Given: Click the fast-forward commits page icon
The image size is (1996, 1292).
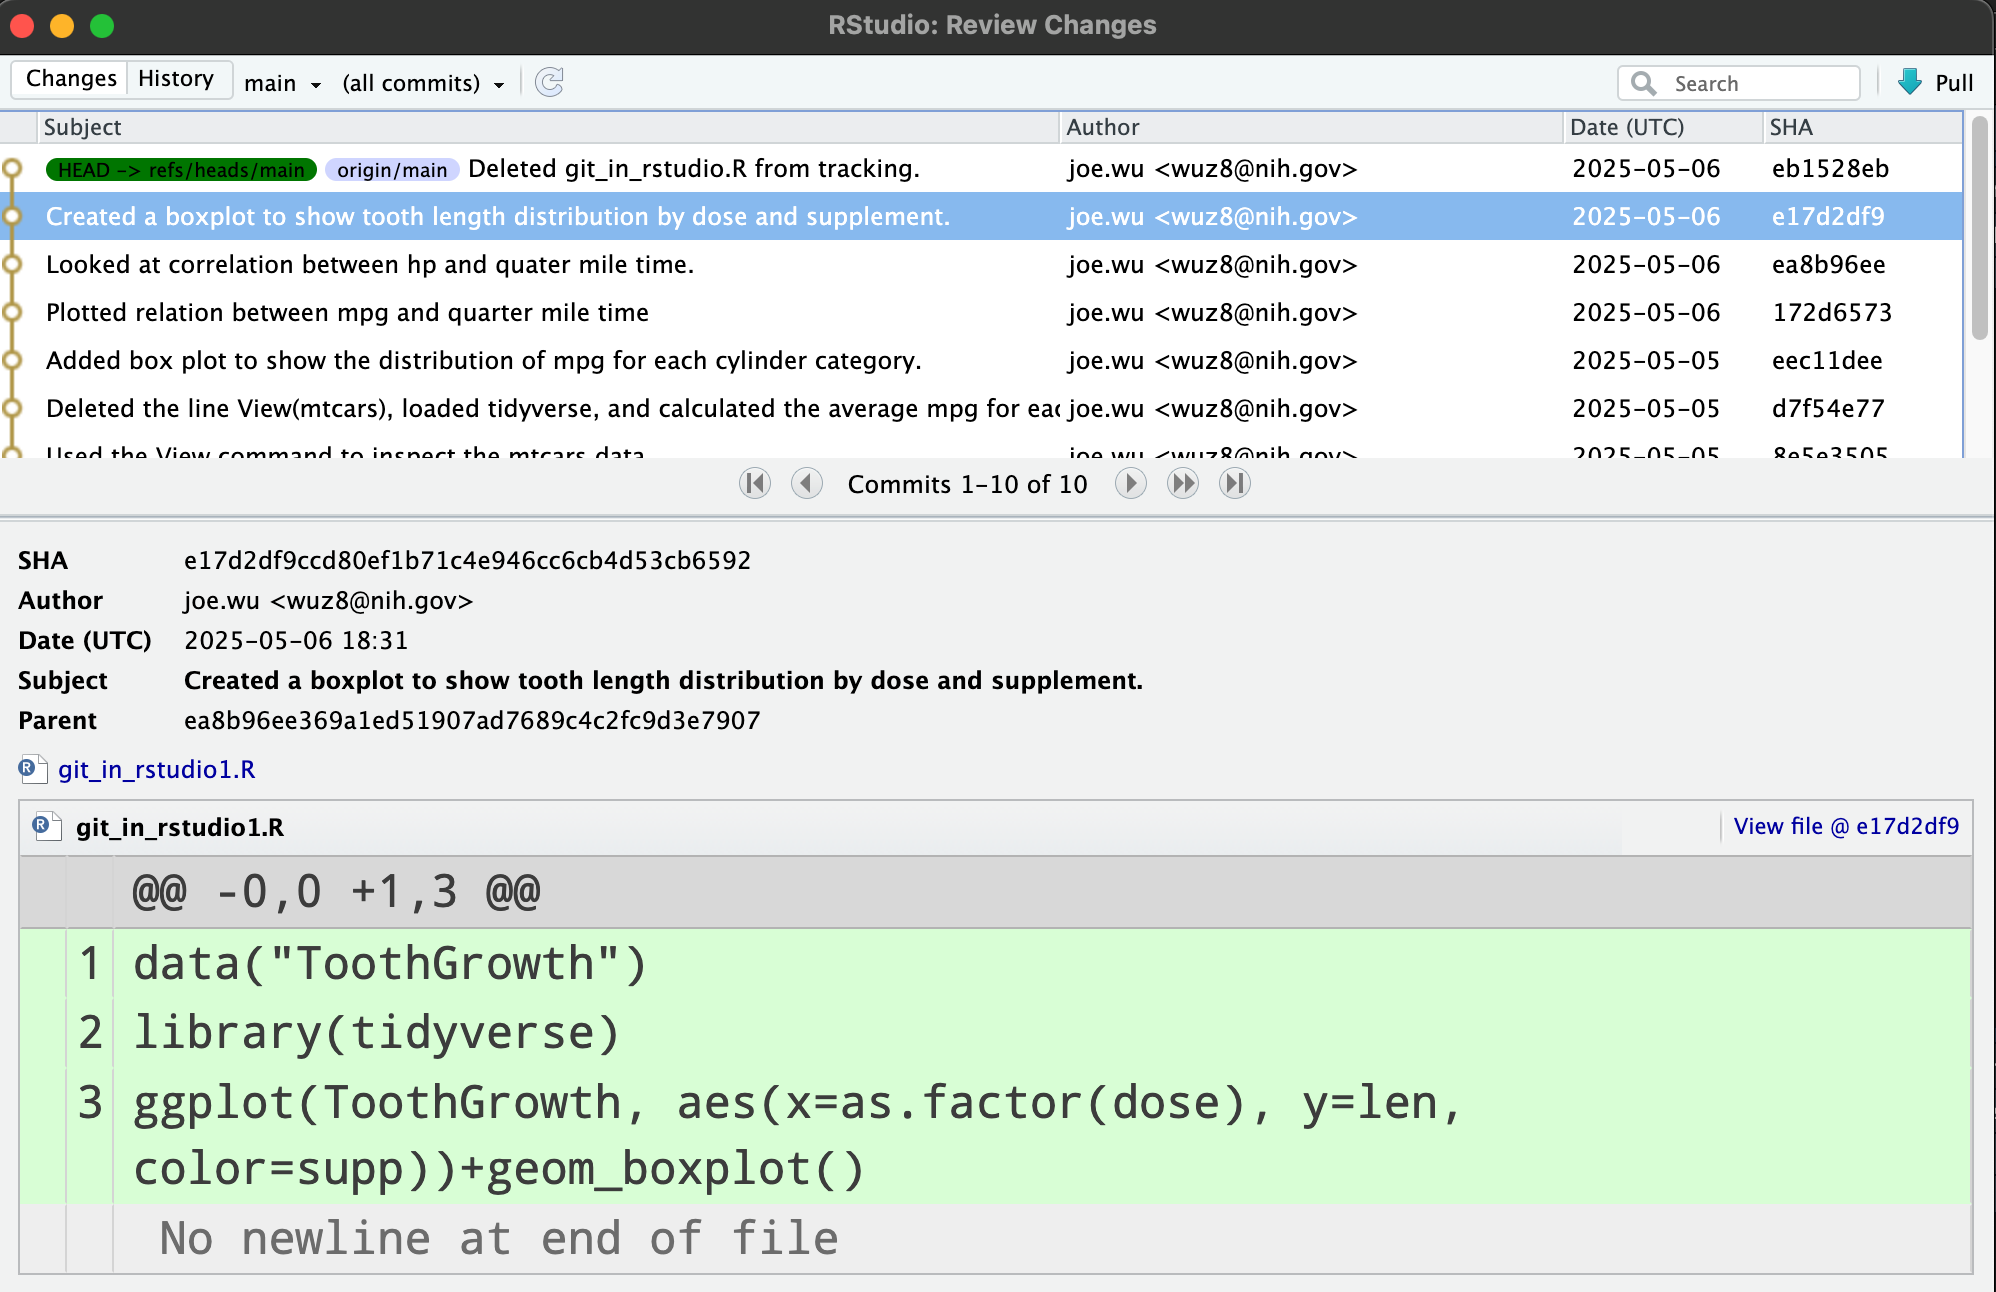Looking at the screenshot, I should click(x=1183, y=484).
